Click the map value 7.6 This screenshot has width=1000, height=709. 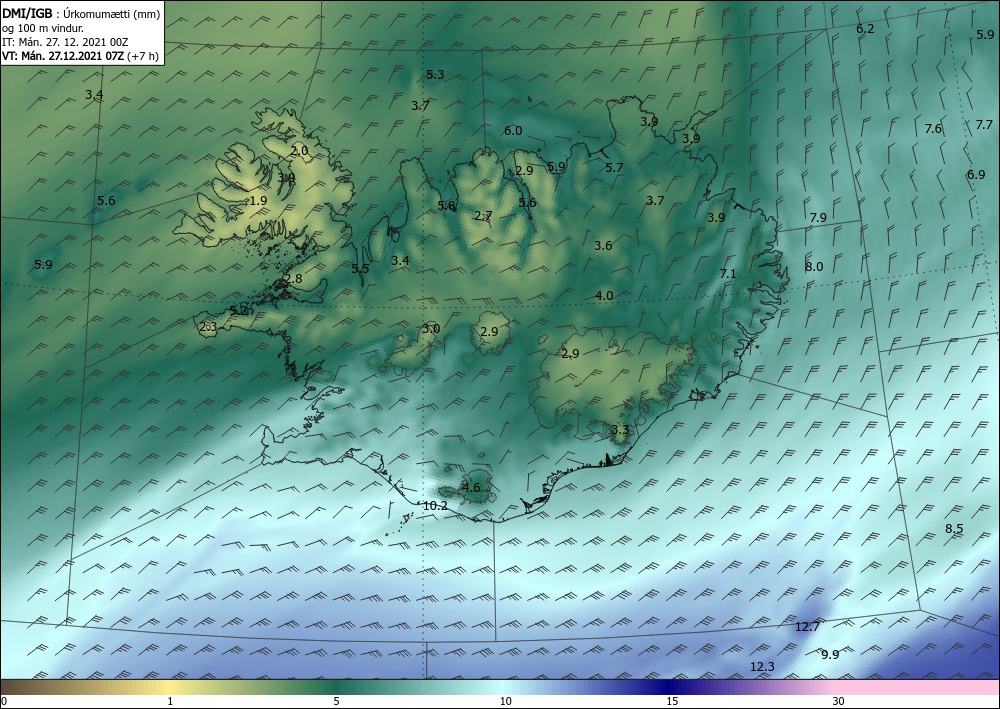click(x=933, y=129)
